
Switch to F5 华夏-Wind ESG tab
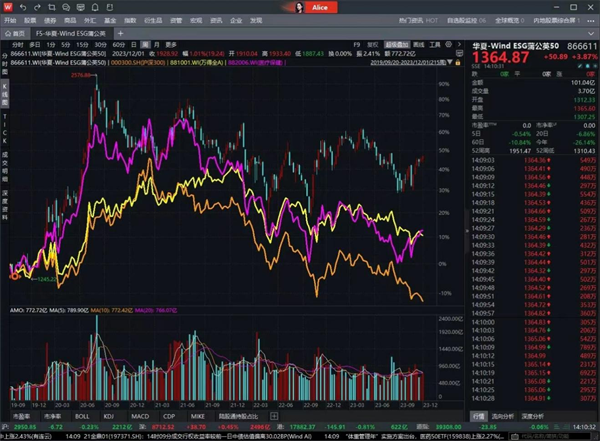[70, 34]
